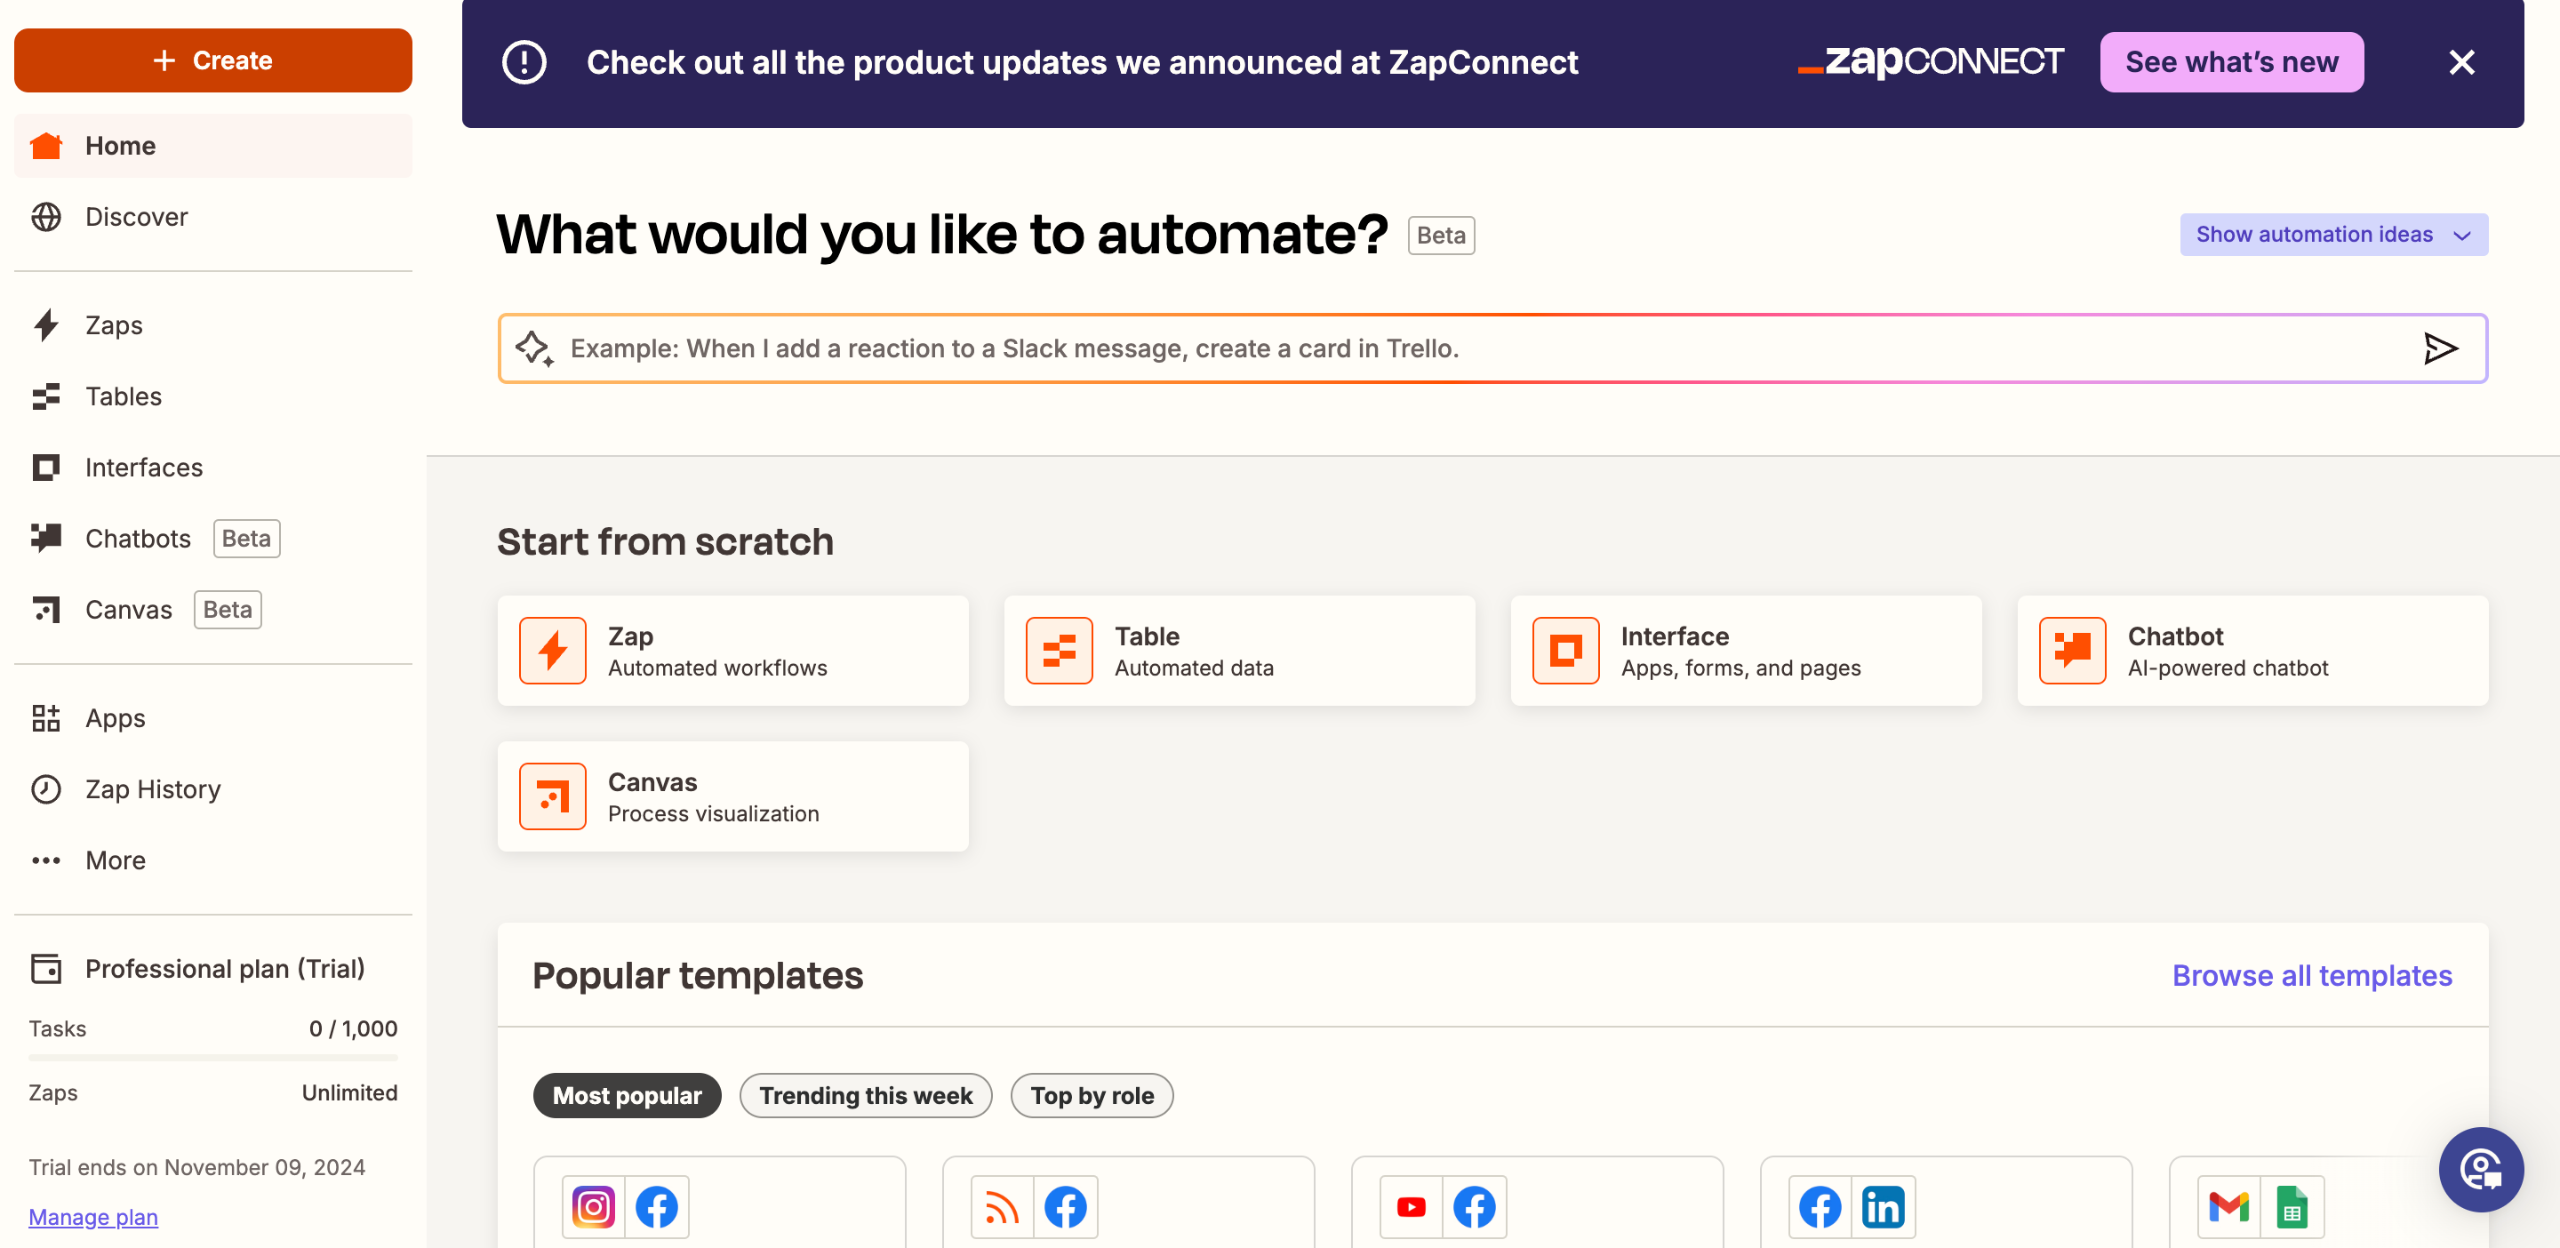
Task: Click the Canvas card icon
Action: tap(552, 797)
